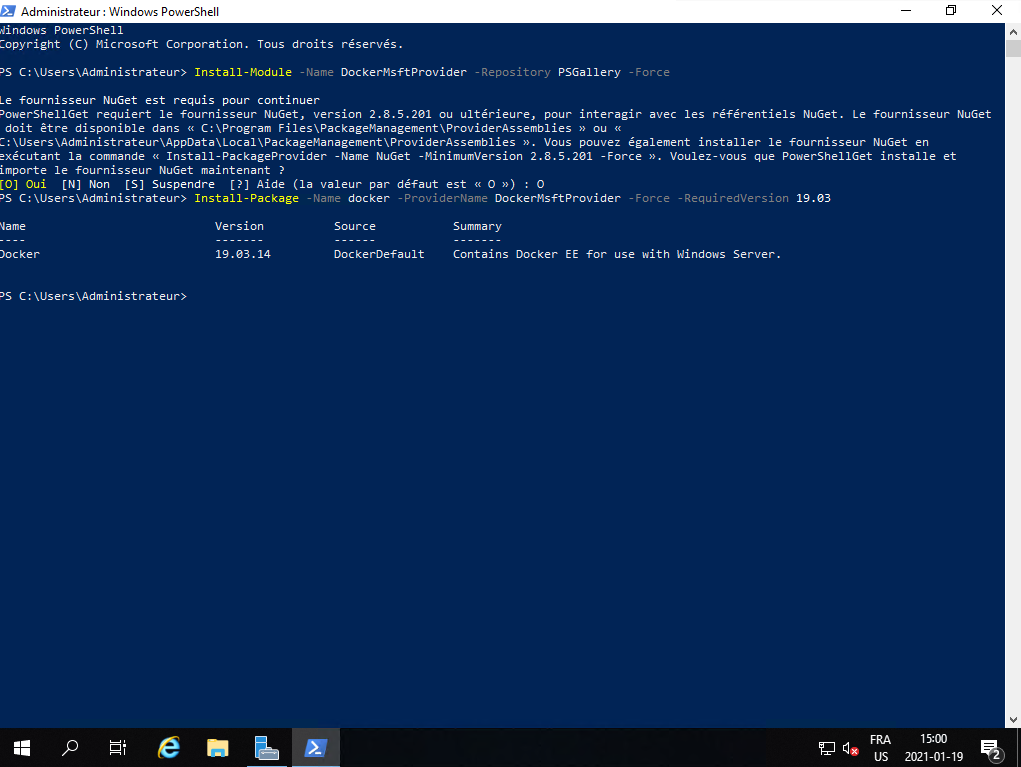Click the Copyright Microsoft Corporation line
The image size is (1021, 767).
coord(201,44)
